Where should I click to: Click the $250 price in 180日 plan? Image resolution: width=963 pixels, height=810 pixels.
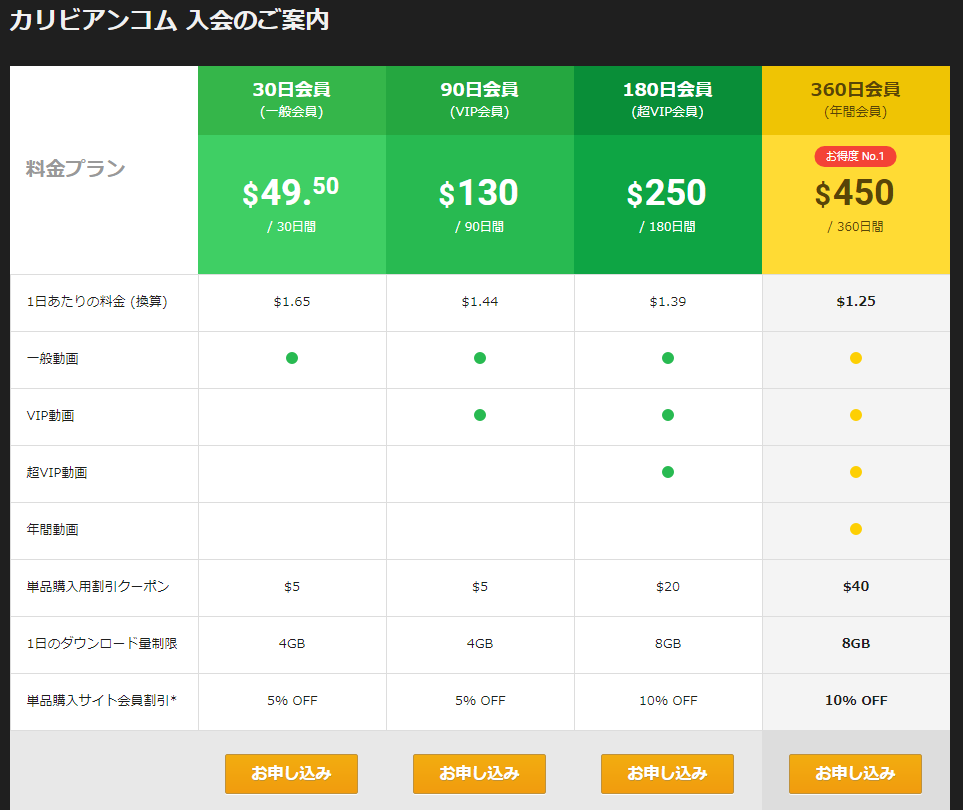point(667,193)
